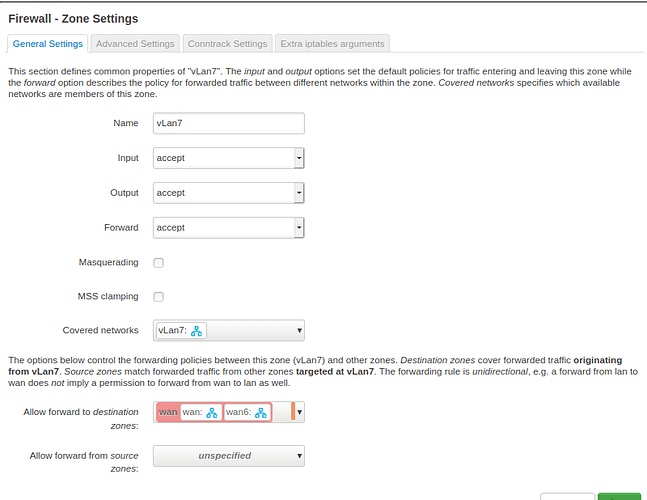The width and height of the screenshot is (647, 500).
Task: Open the unspecified source zones dropdown
Action: point(228,456)
